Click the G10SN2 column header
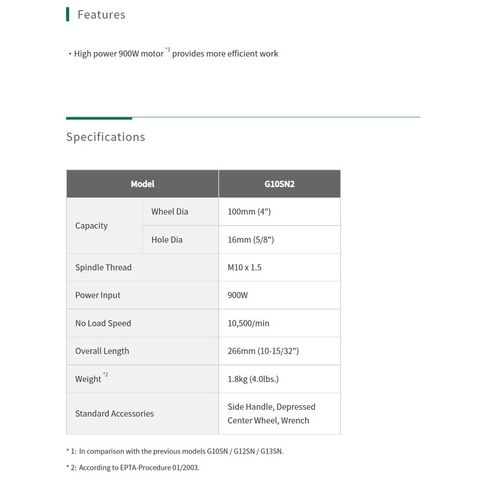Screen dimensions: 480x480 pyautogui.click(x=279, y=184)
